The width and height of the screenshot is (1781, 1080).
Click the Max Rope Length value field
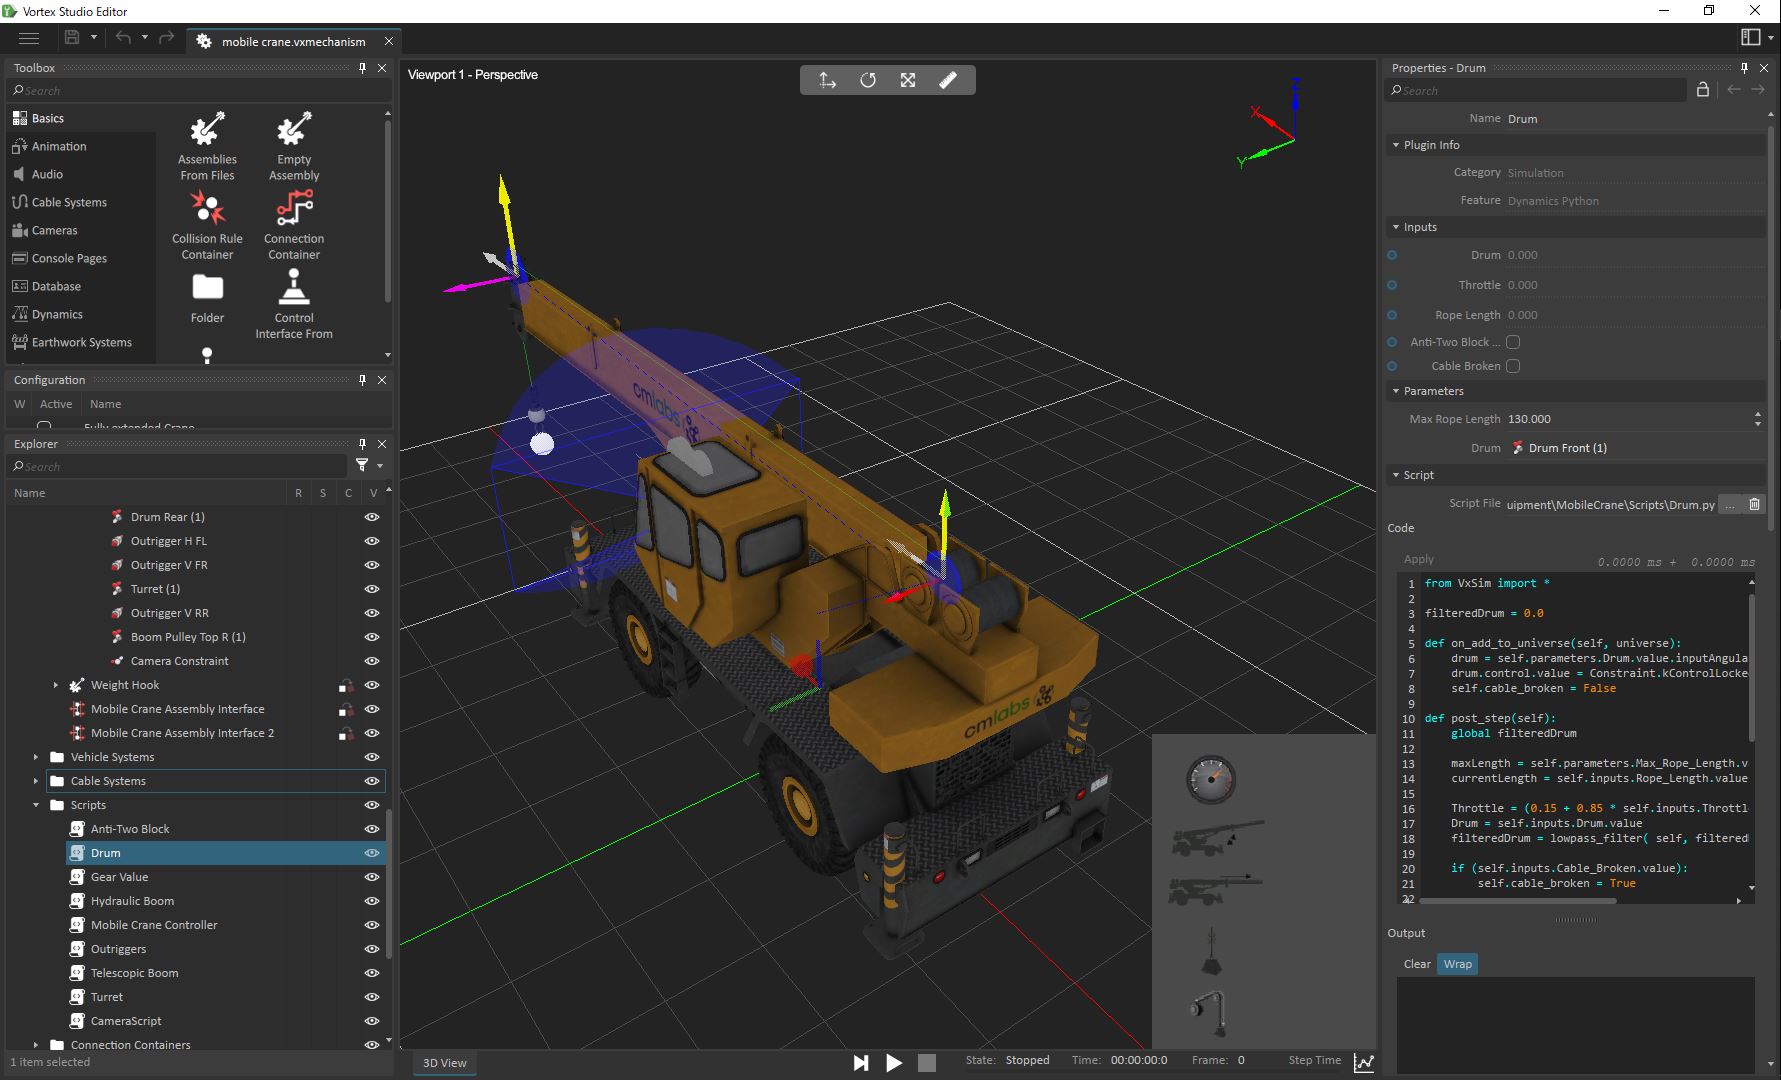coord(1626,419)
